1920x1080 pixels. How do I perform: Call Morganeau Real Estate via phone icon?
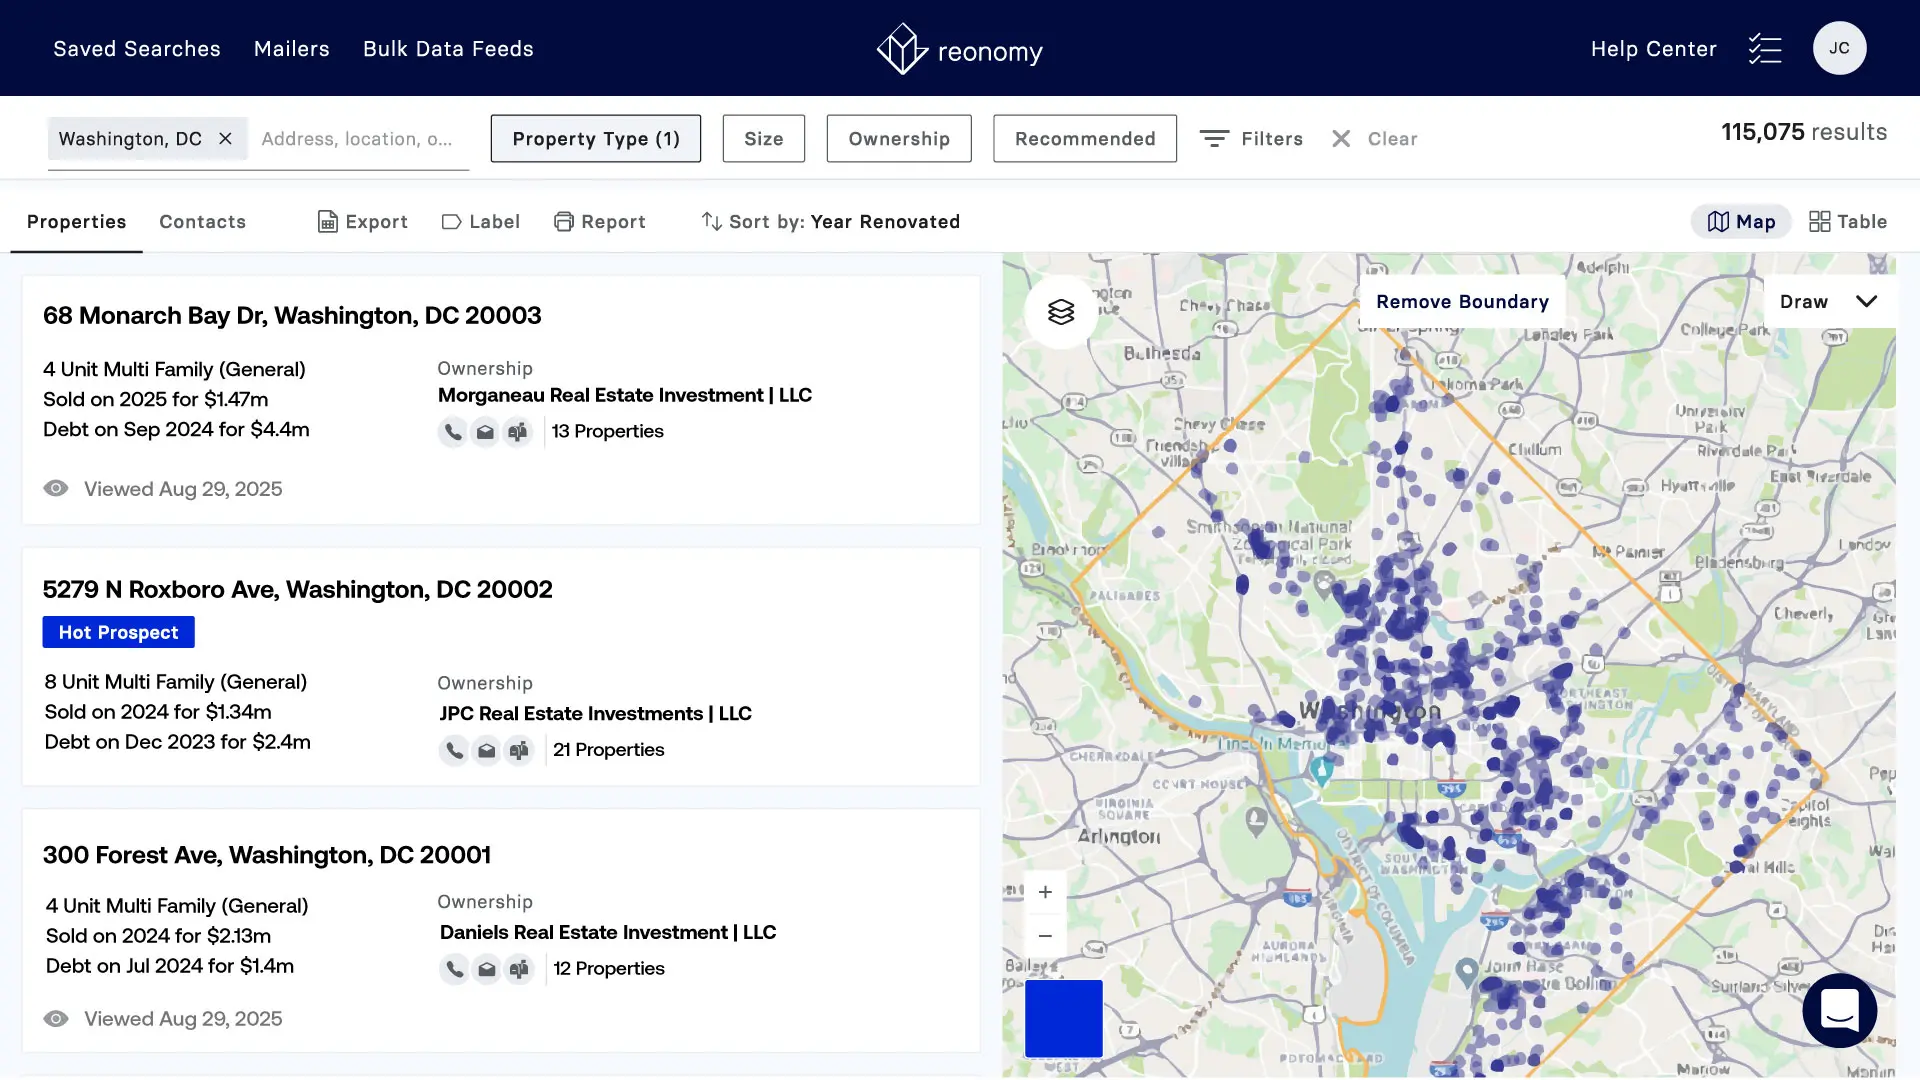pyautogui.click(x=453, y=432)
